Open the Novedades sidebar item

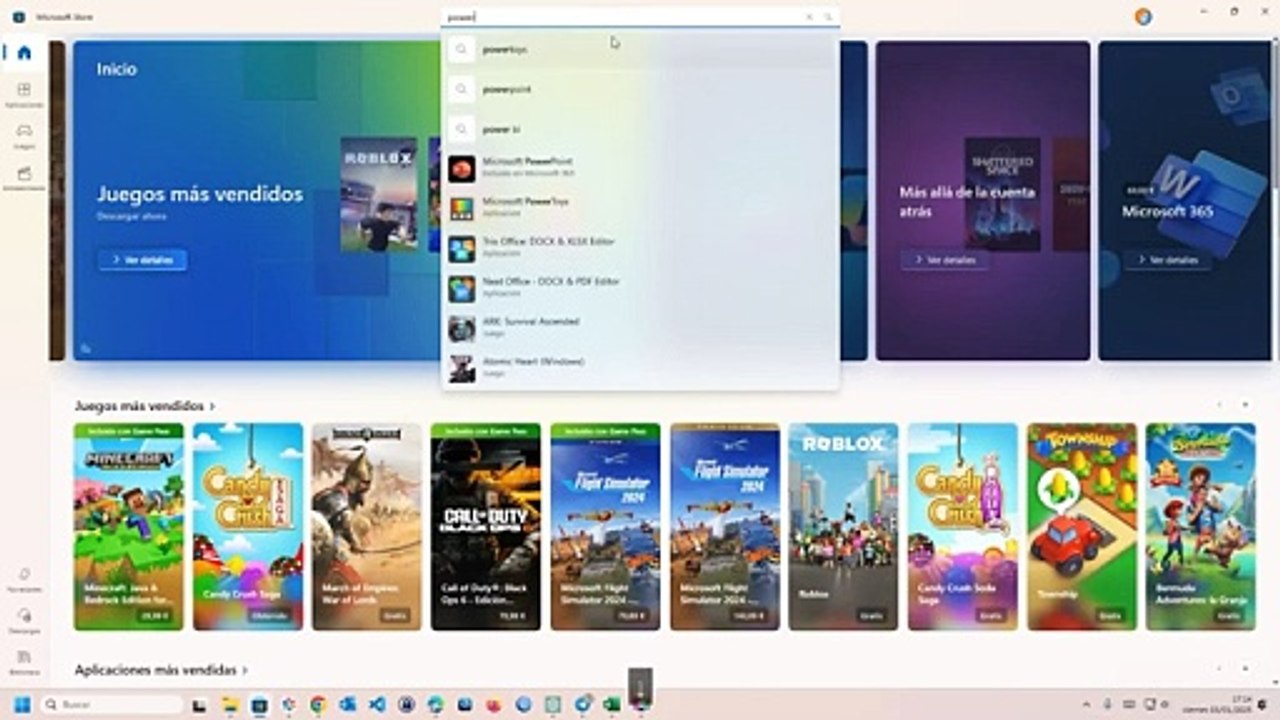24,579
